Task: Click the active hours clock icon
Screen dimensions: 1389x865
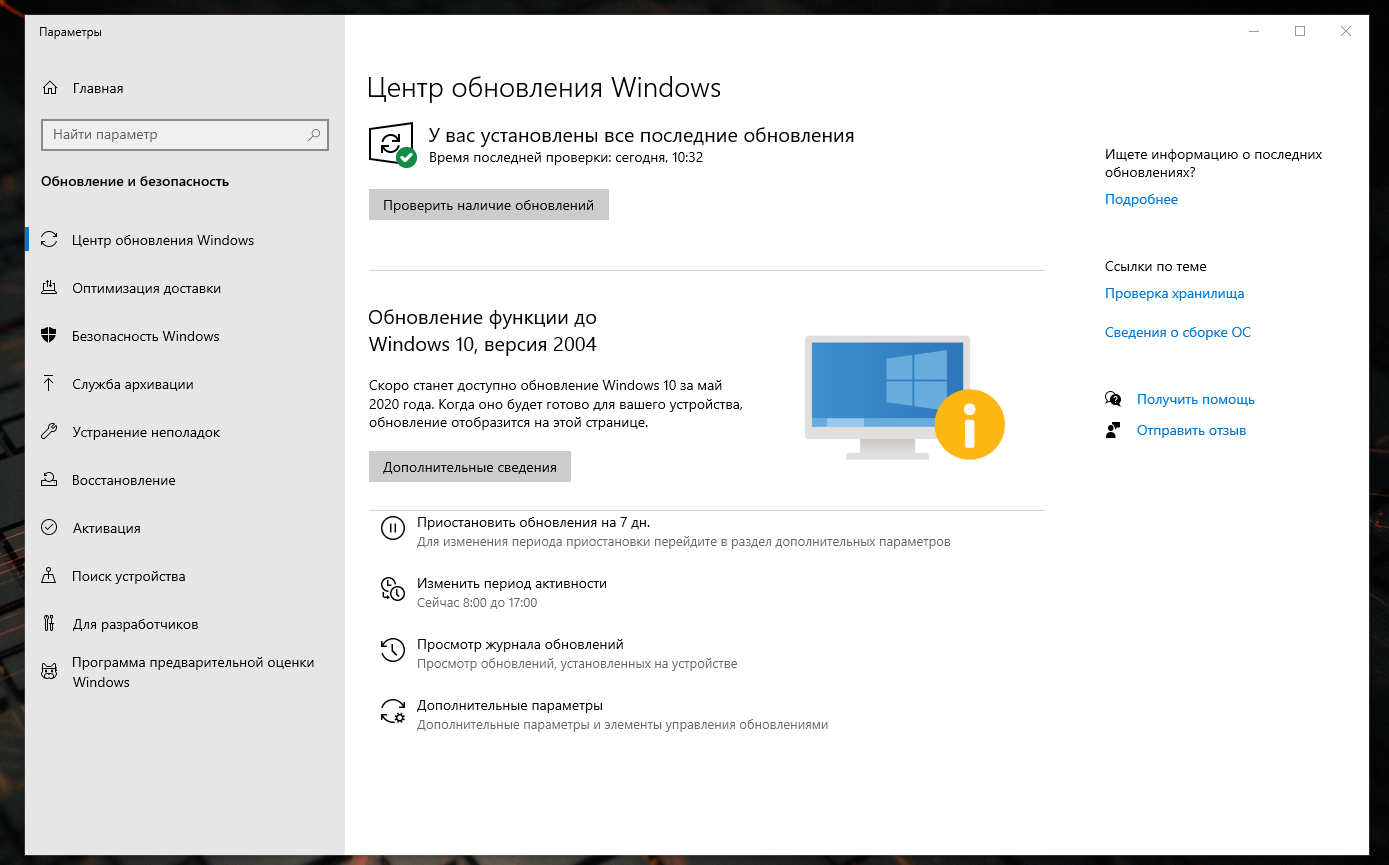Action: coord(393,589)
